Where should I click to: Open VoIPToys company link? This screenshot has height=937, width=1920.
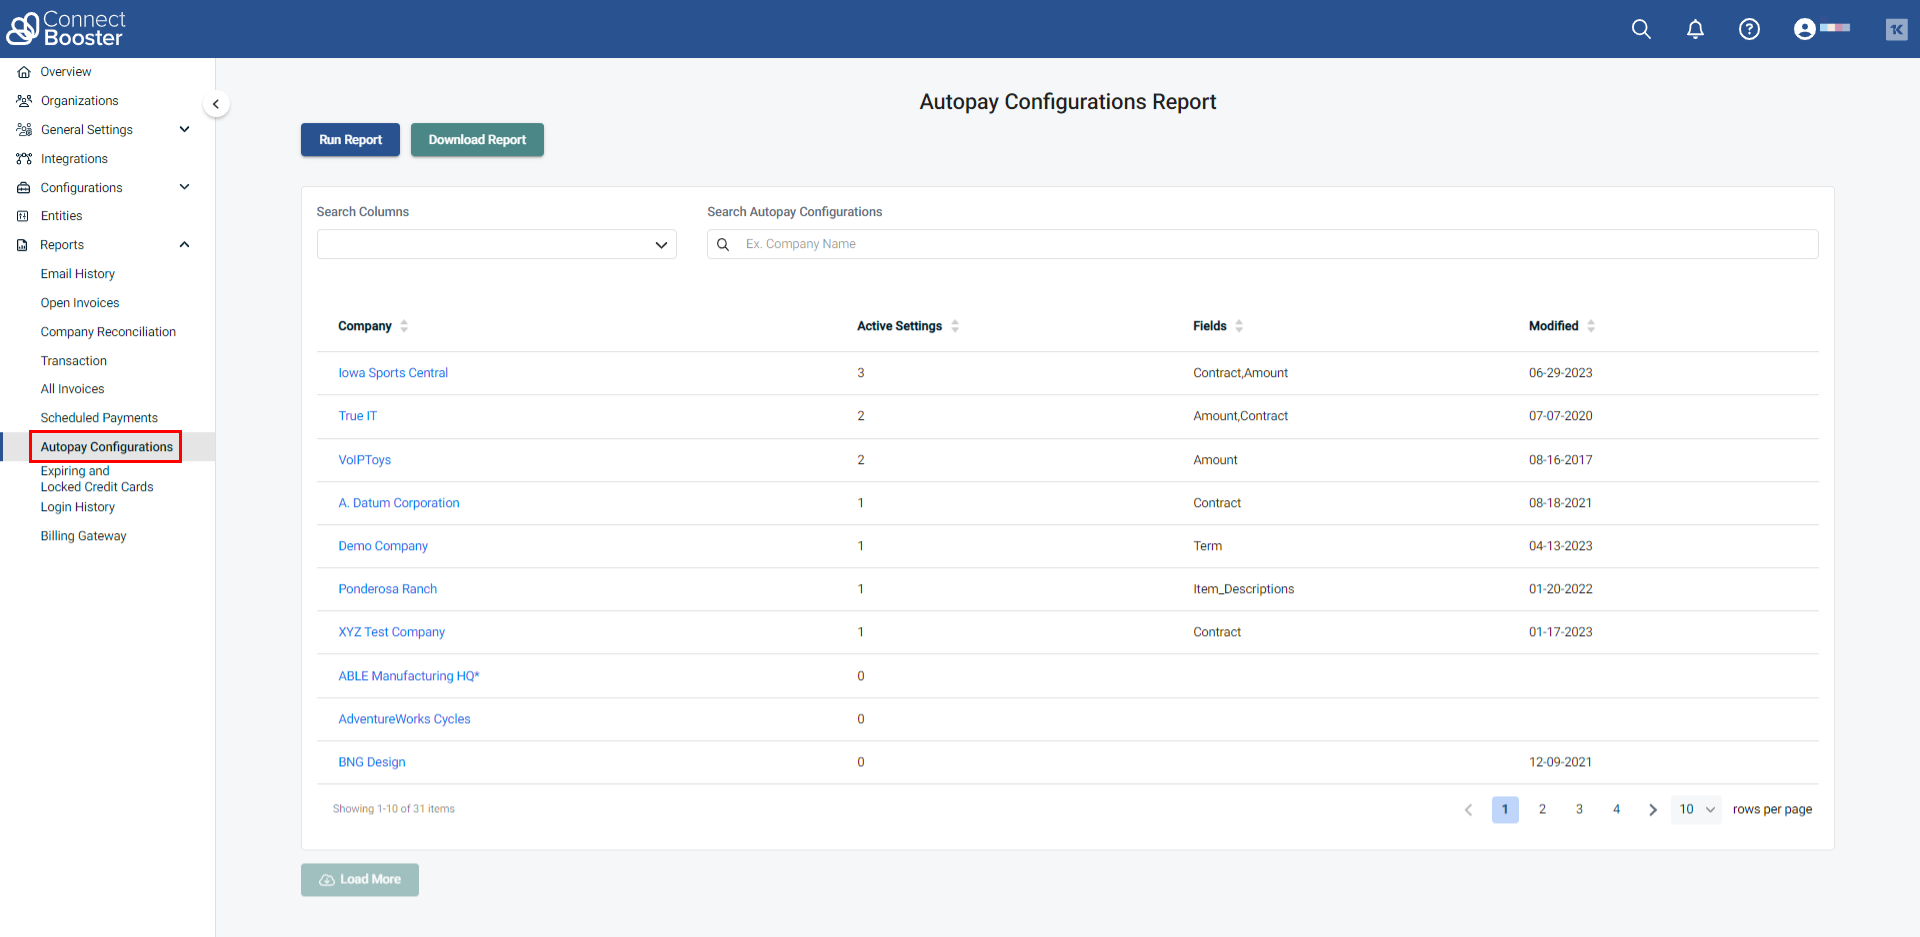(365, 460)
